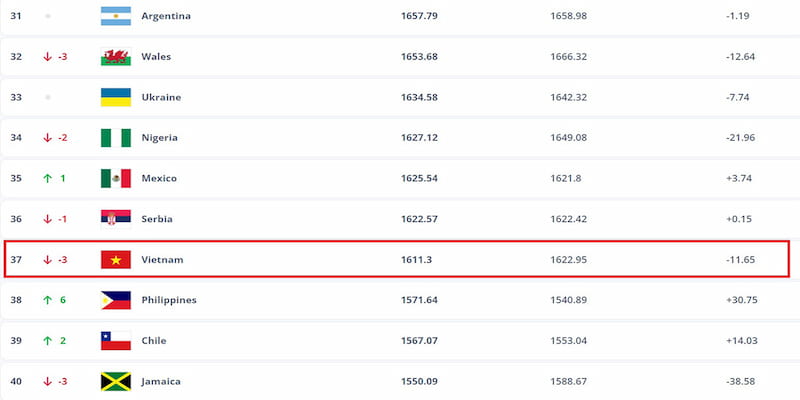Open the Argentina team name link

[166, 16]
